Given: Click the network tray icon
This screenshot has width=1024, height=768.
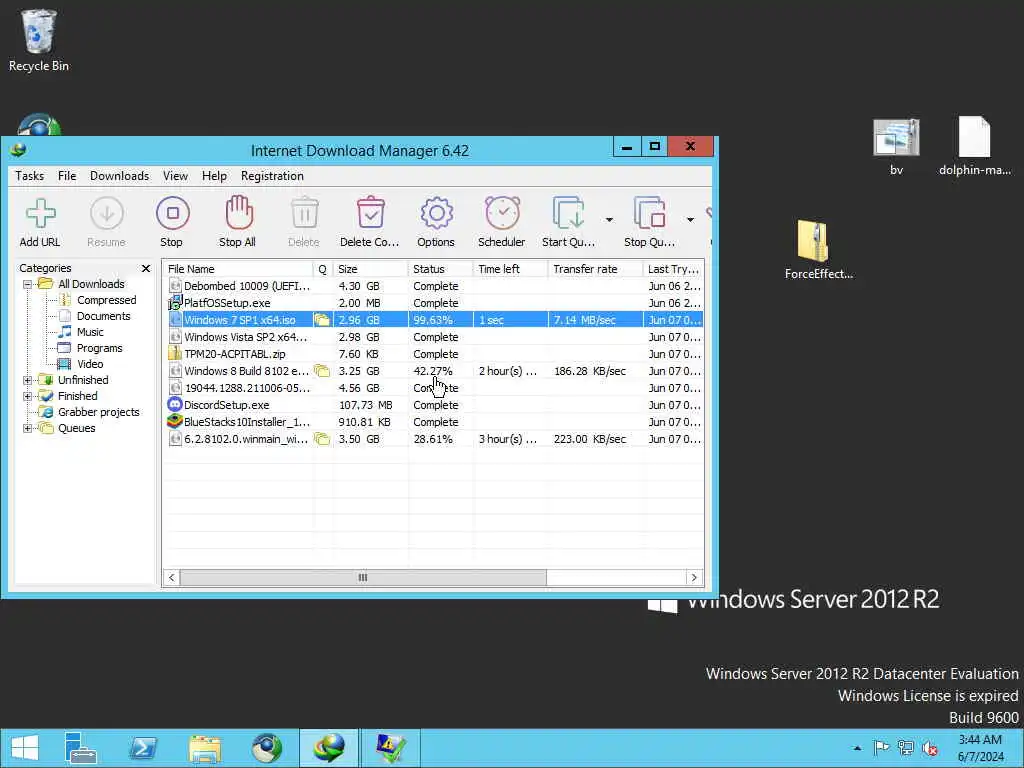Looking at the screenshot, I should pyautogui.click(x=906, y=748).
